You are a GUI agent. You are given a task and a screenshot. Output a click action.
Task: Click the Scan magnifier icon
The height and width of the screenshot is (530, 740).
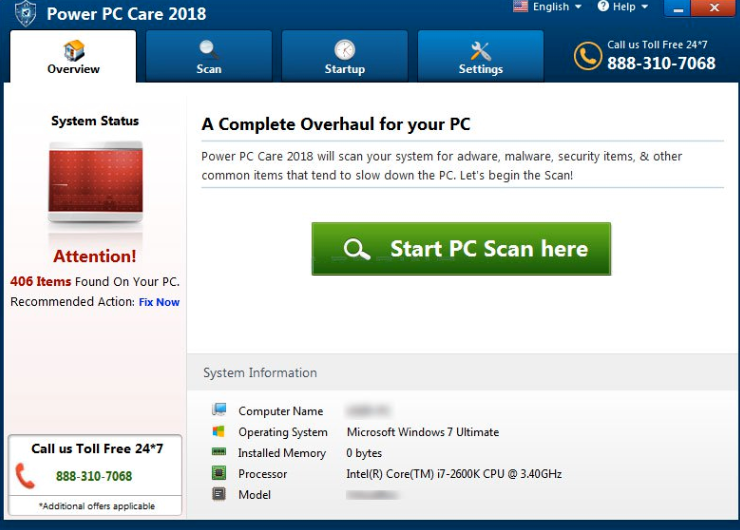click(x=209, y=50)
